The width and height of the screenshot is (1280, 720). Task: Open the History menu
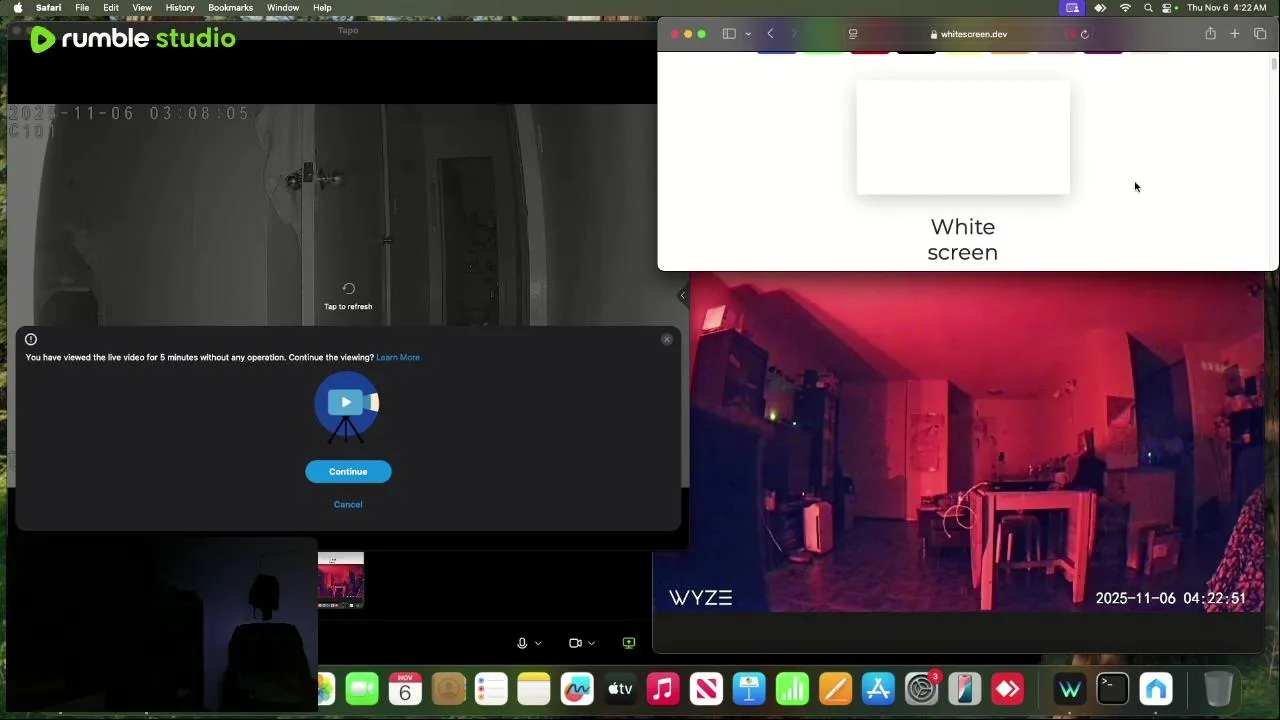pos(180,8)
